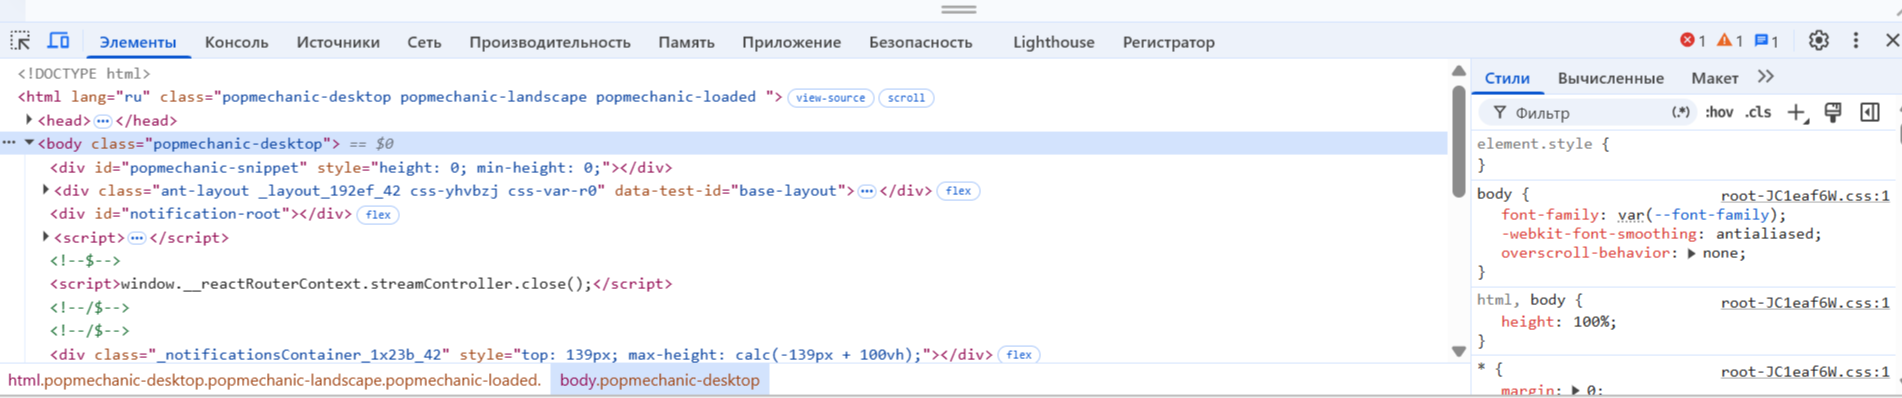Select body.popmechanic-desktop breadcrumb
1902x398 pixels.
(x=660, y=380)
